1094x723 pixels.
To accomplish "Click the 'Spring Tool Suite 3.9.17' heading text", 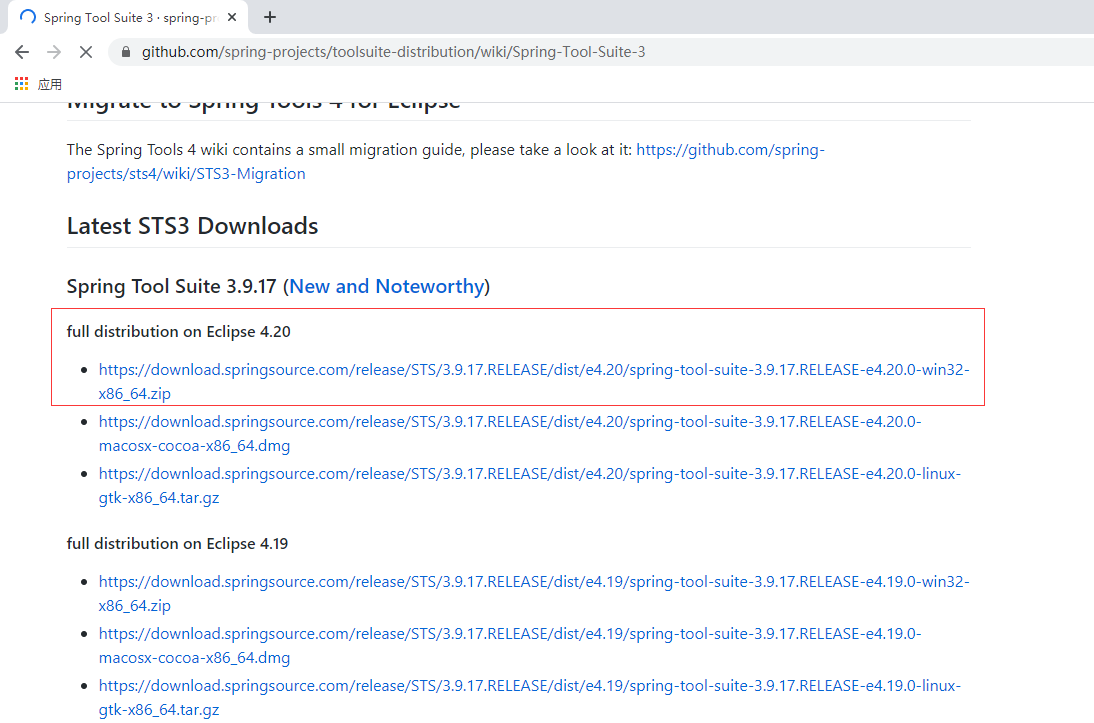I will click(172, 286).
